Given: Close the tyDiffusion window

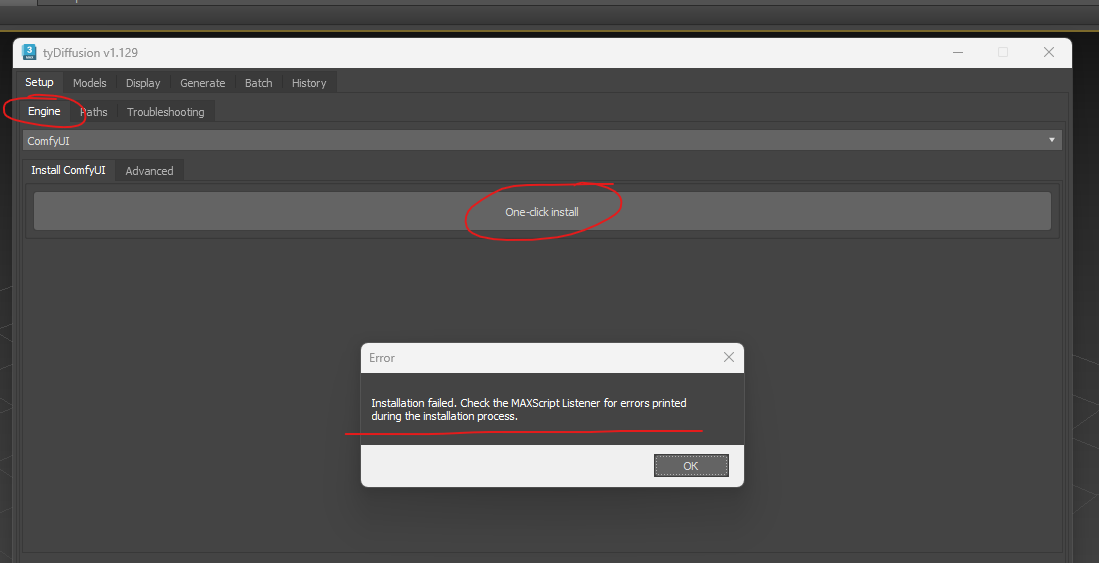Looking at the screenshot, I should click(1049, 53).
